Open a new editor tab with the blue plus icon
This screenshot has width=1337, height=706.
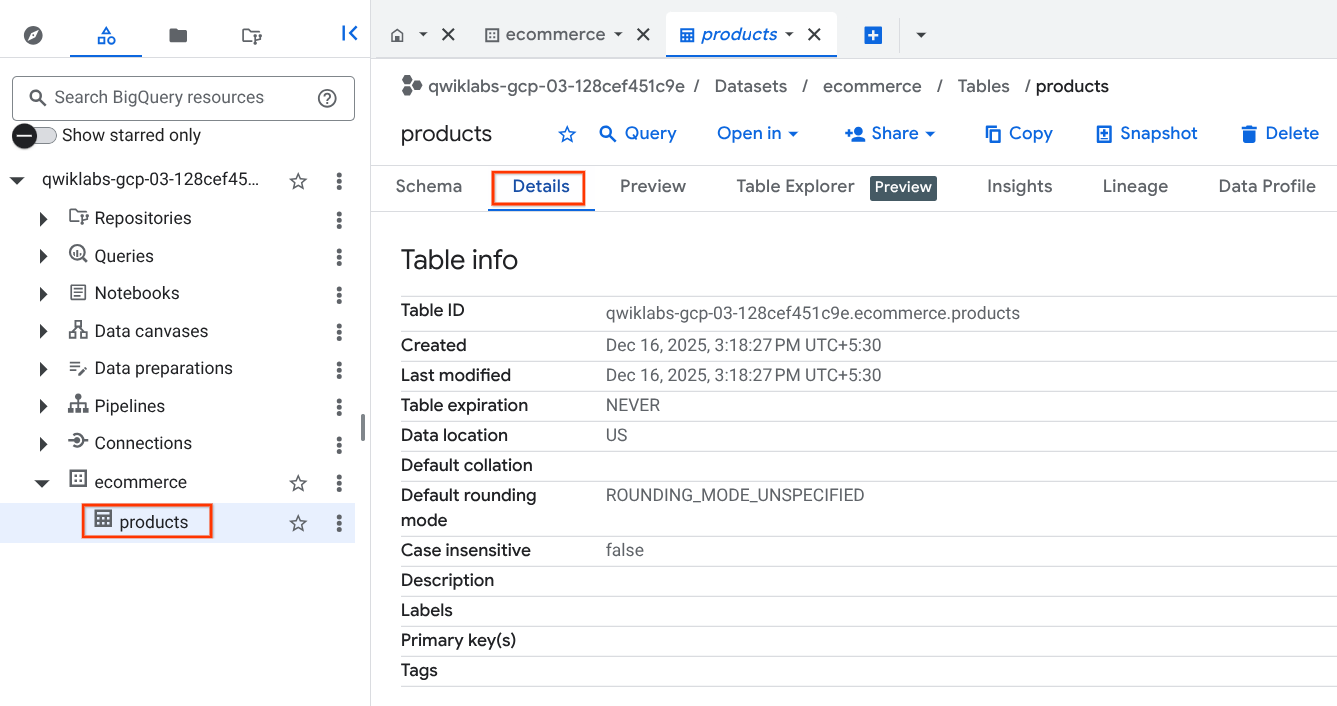click(x=872, y=34)
